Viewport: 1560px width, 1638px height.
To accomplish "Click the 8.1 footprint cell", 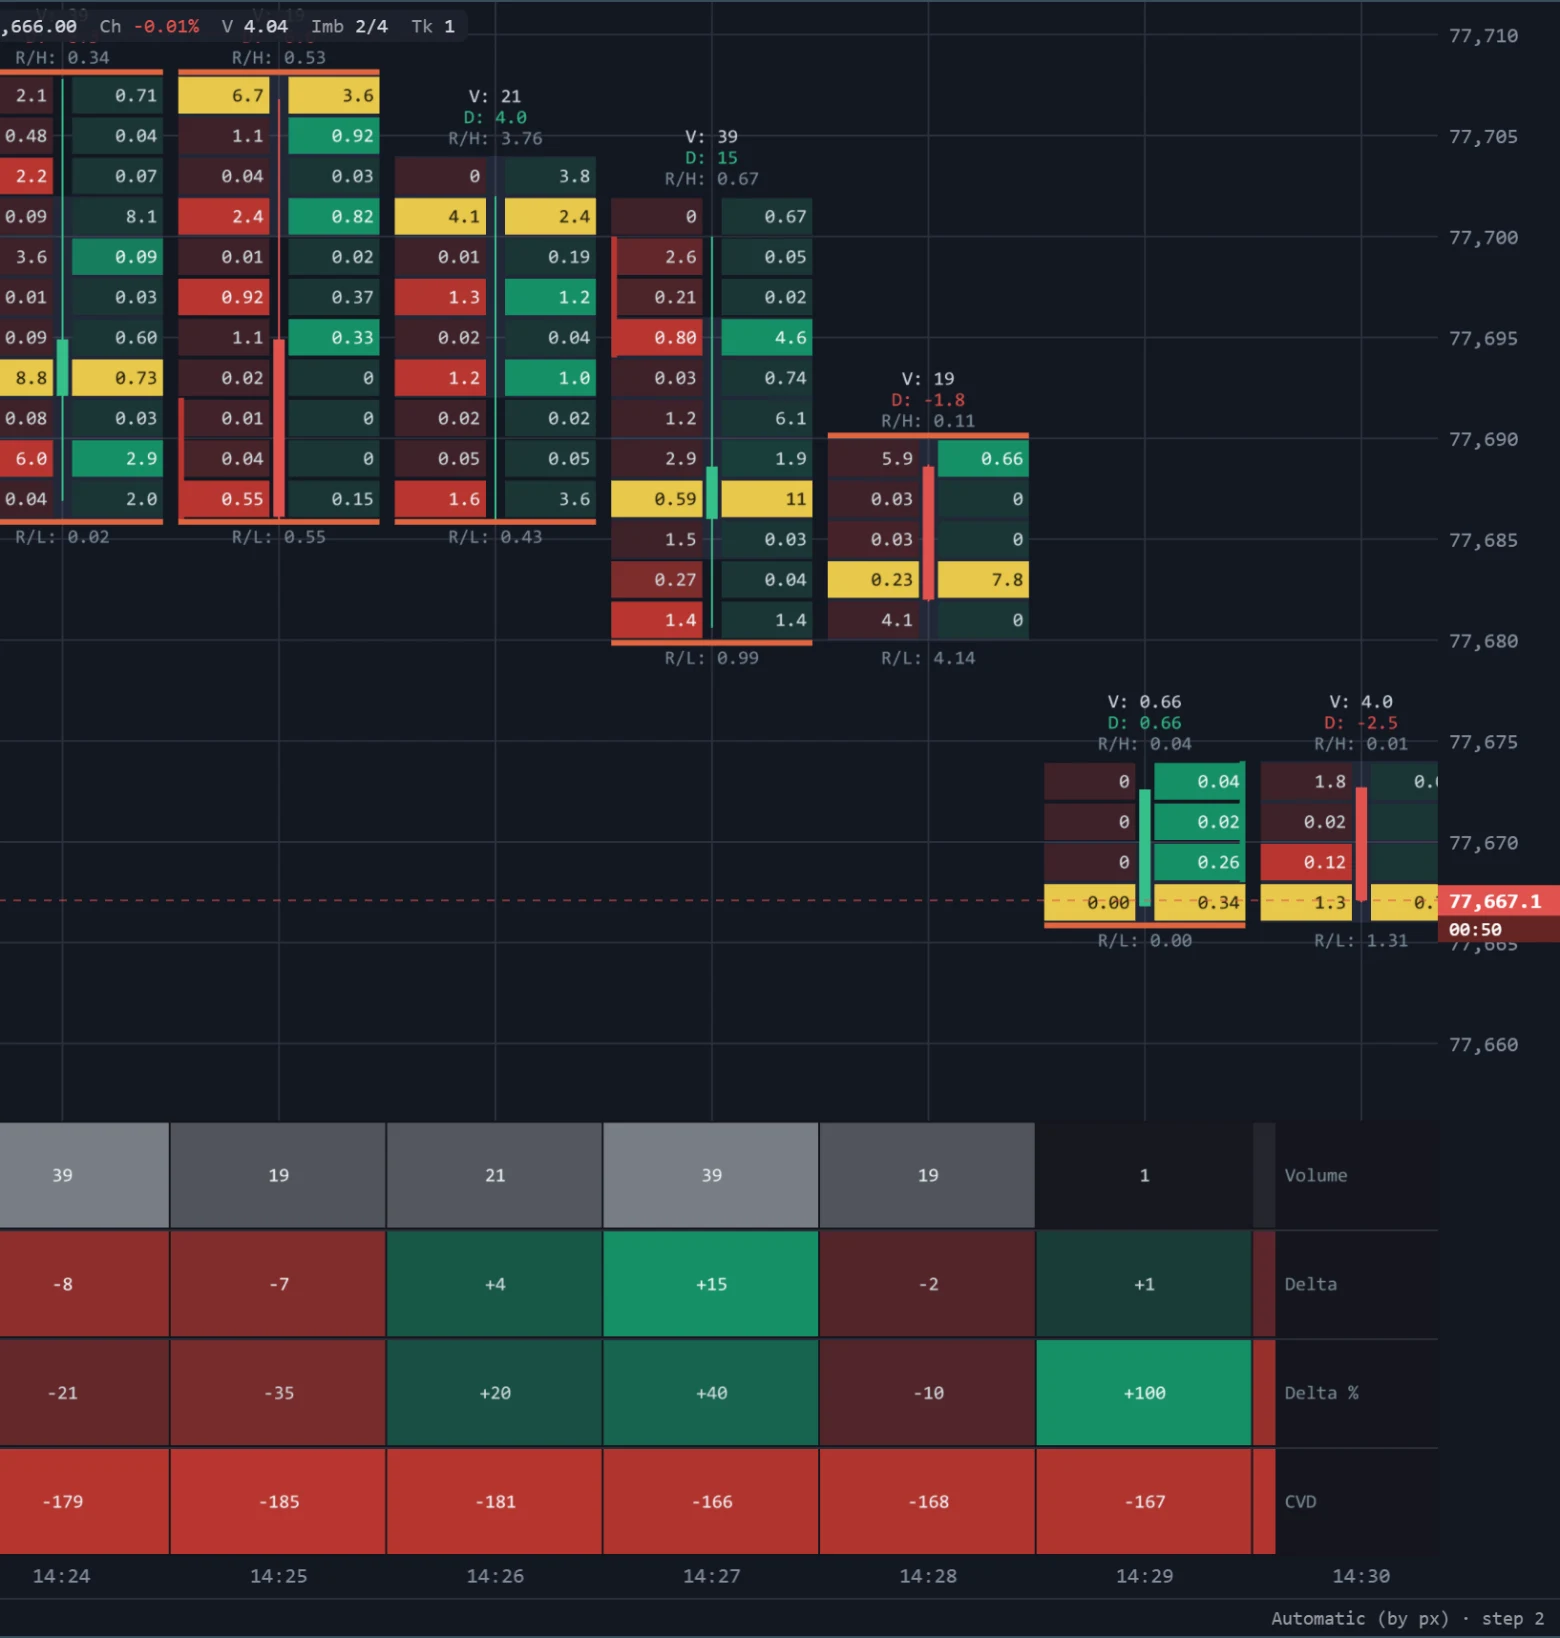I will (118, 217).
